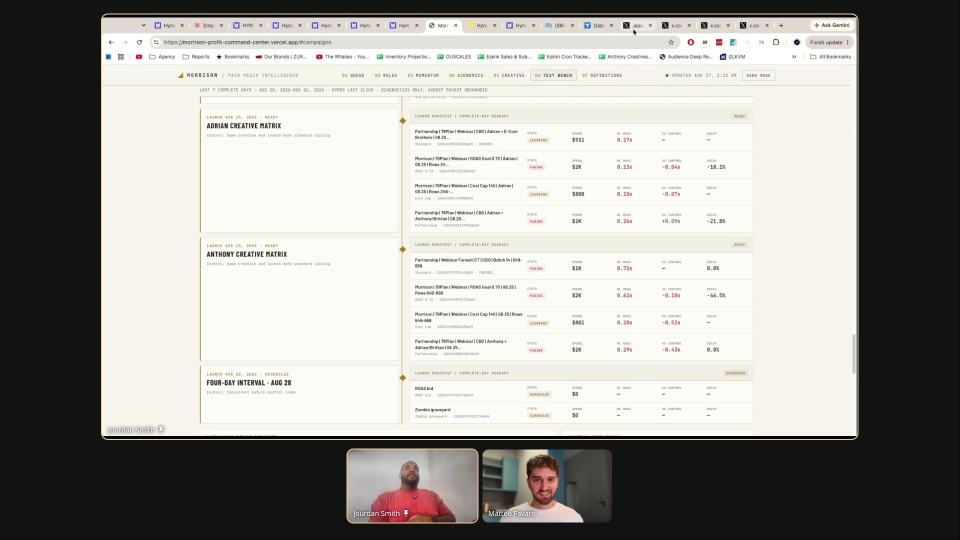This screenshot has width=960, height=540.
Task: Click the page vertical scrollbar thumb
Action: tap(853, 354)
